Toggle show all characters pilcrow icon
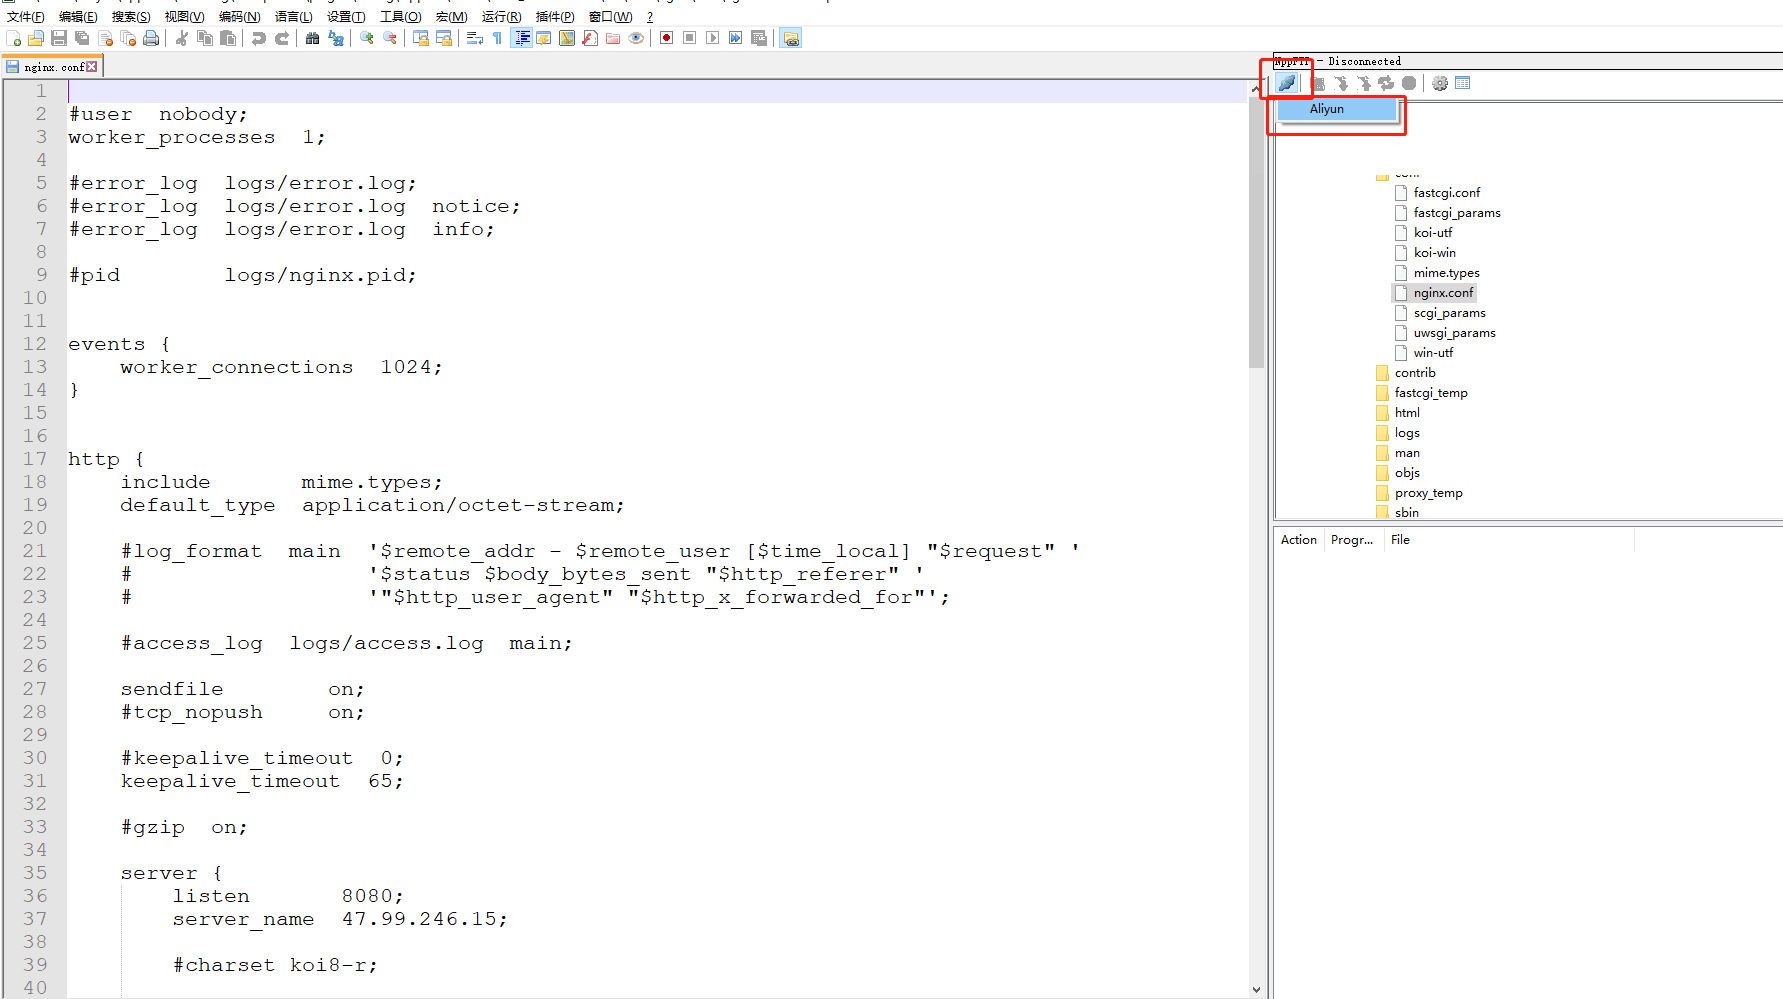This screenshot has width=1783, height=999. tap(498, 38)
